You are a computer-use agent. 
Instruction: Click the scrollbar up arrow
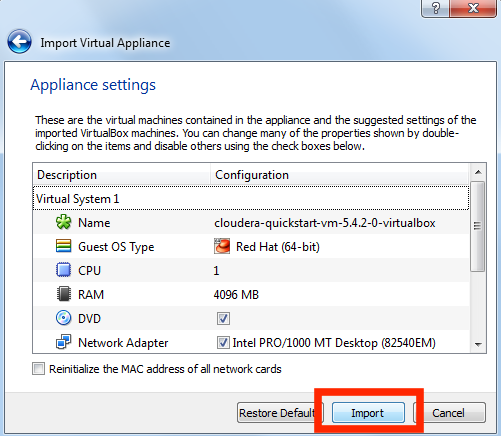(x=478, y=172)
